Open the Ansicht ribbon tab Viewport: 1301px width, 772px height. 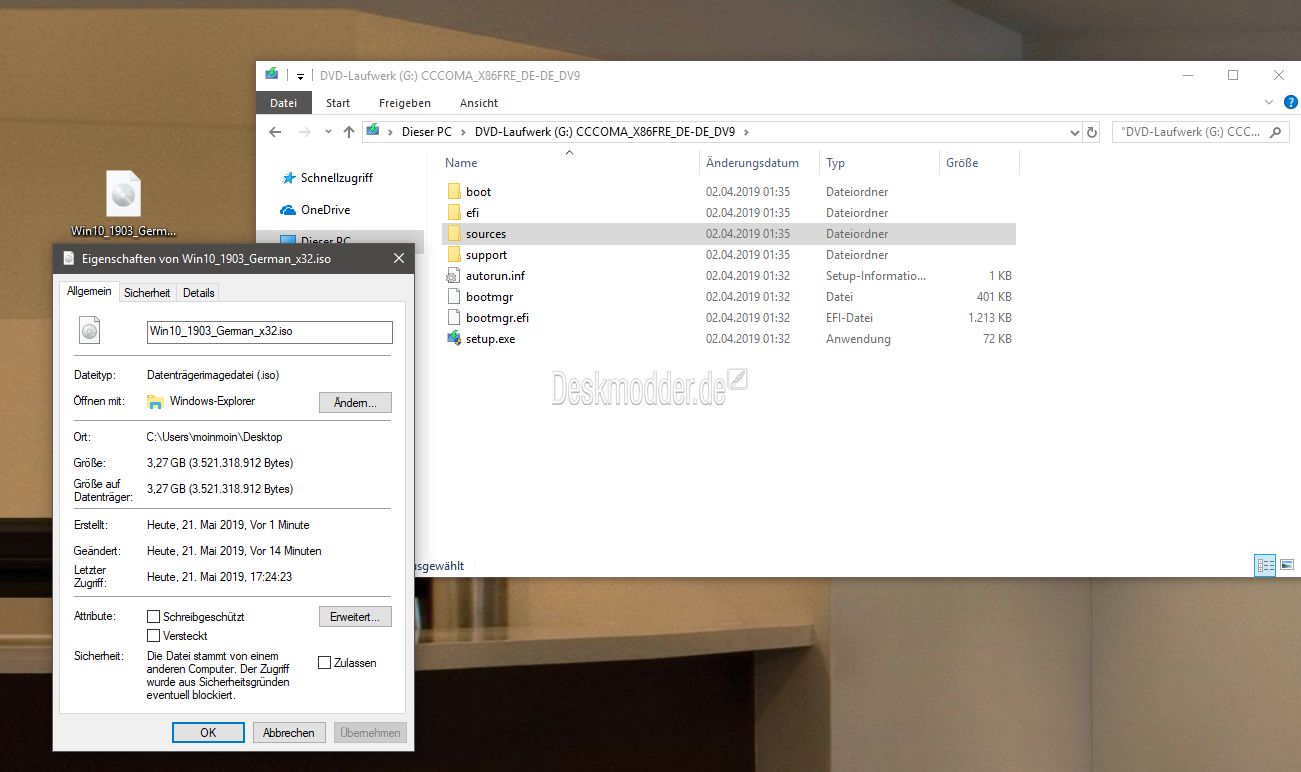click(x=479, y=103)
